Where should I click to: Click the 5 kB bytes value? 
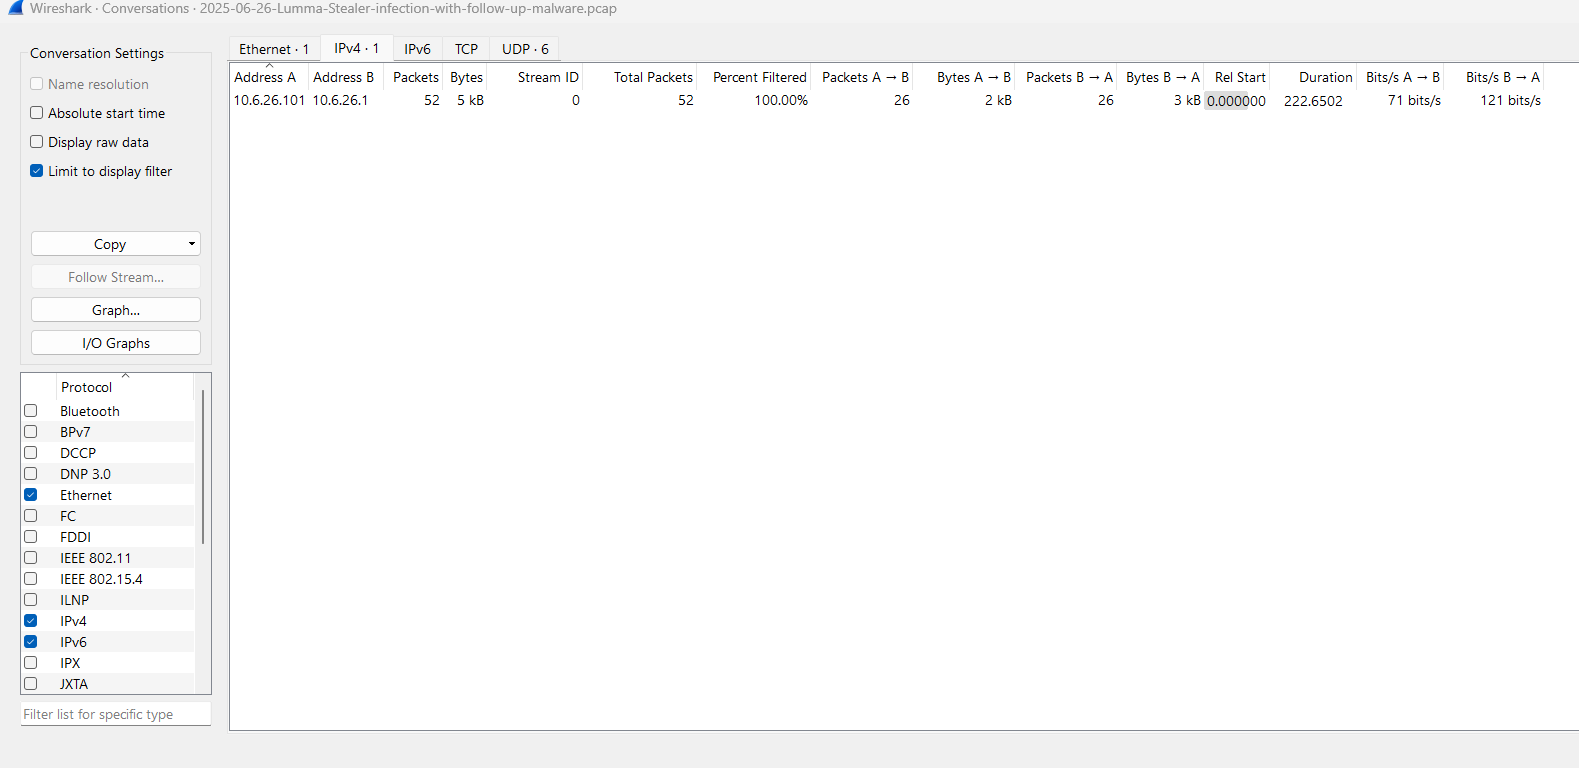(x=470, y=100)
